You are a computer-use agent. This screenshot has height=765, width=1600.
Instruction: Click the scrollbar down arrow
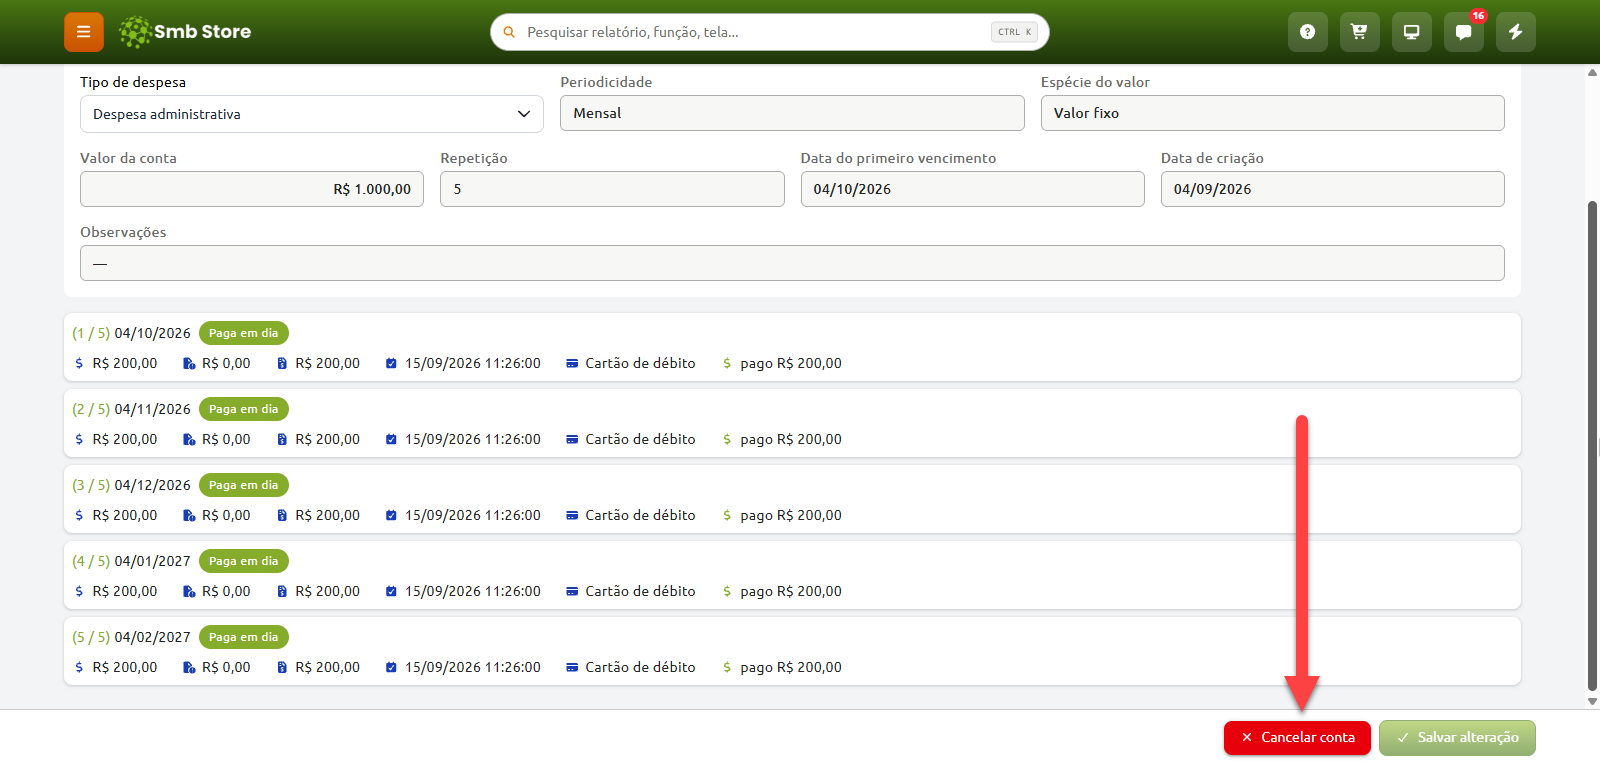click(1592, 701)
